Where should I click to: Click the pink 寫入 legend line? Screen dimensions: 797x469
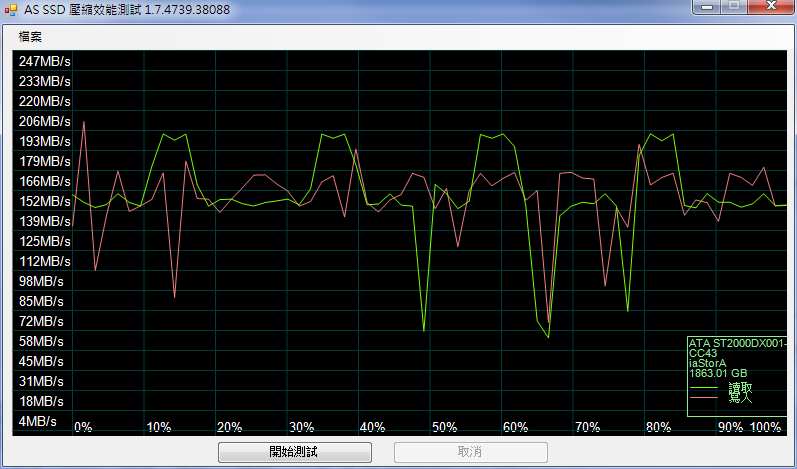[703, 398]
